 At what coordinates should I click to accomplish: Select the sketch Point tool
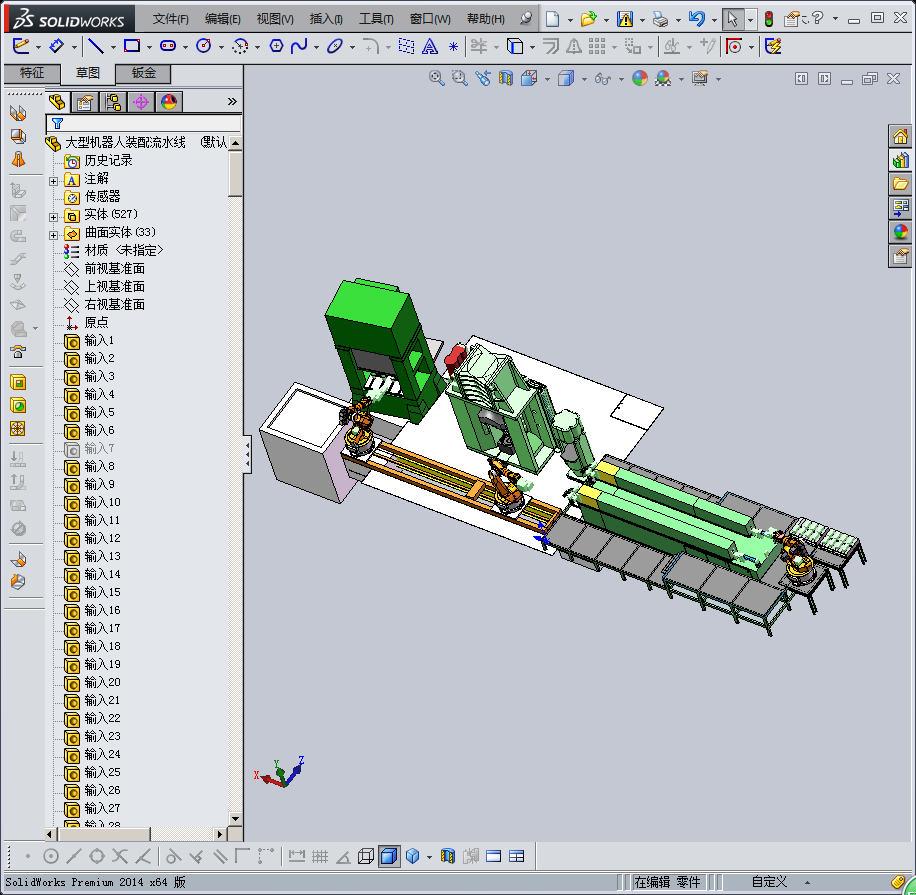[x=453, y=47]
